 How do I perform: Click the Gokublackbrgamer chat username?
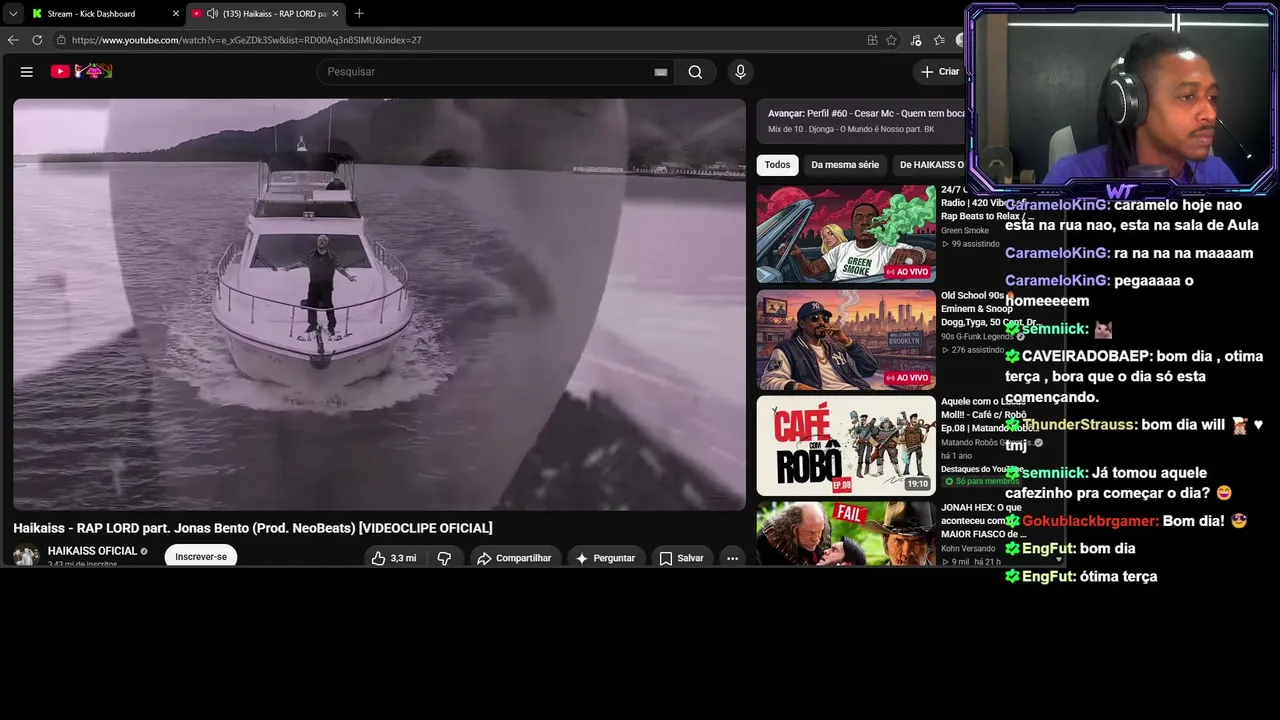pos(1090,521)
